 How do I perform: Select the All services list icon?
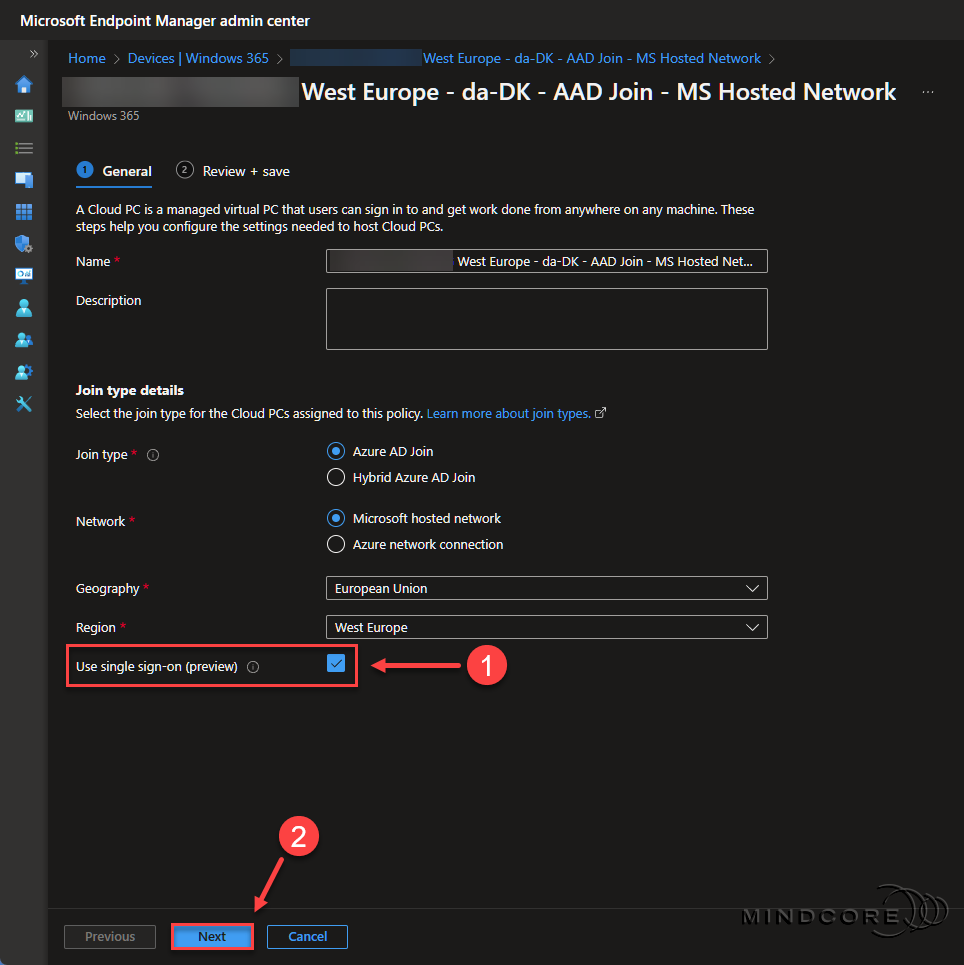tap(24, 147)
